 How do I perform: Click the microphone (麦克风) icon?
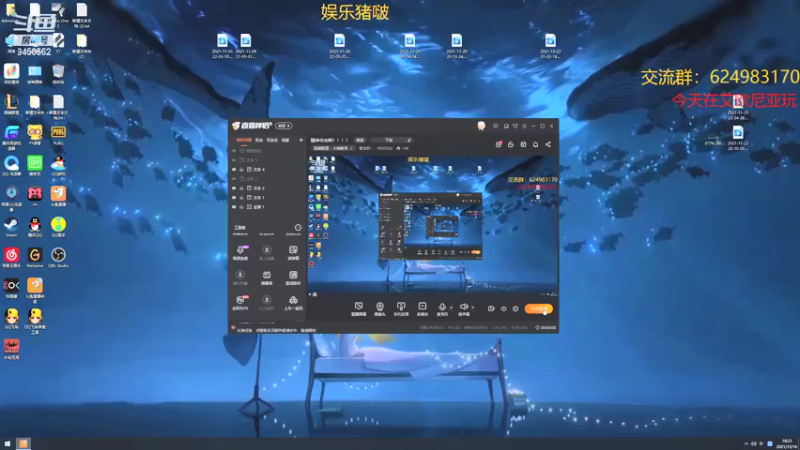point(442,307)
